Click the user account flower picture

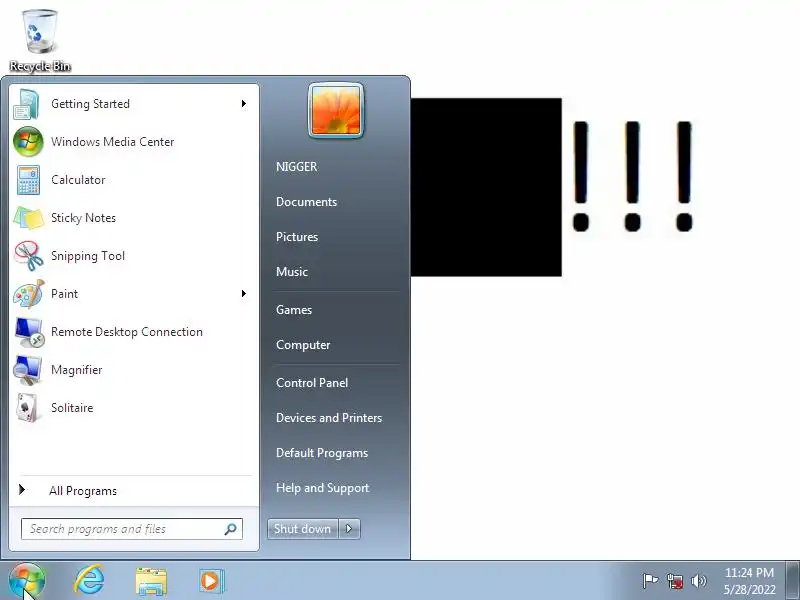(336, 111)
